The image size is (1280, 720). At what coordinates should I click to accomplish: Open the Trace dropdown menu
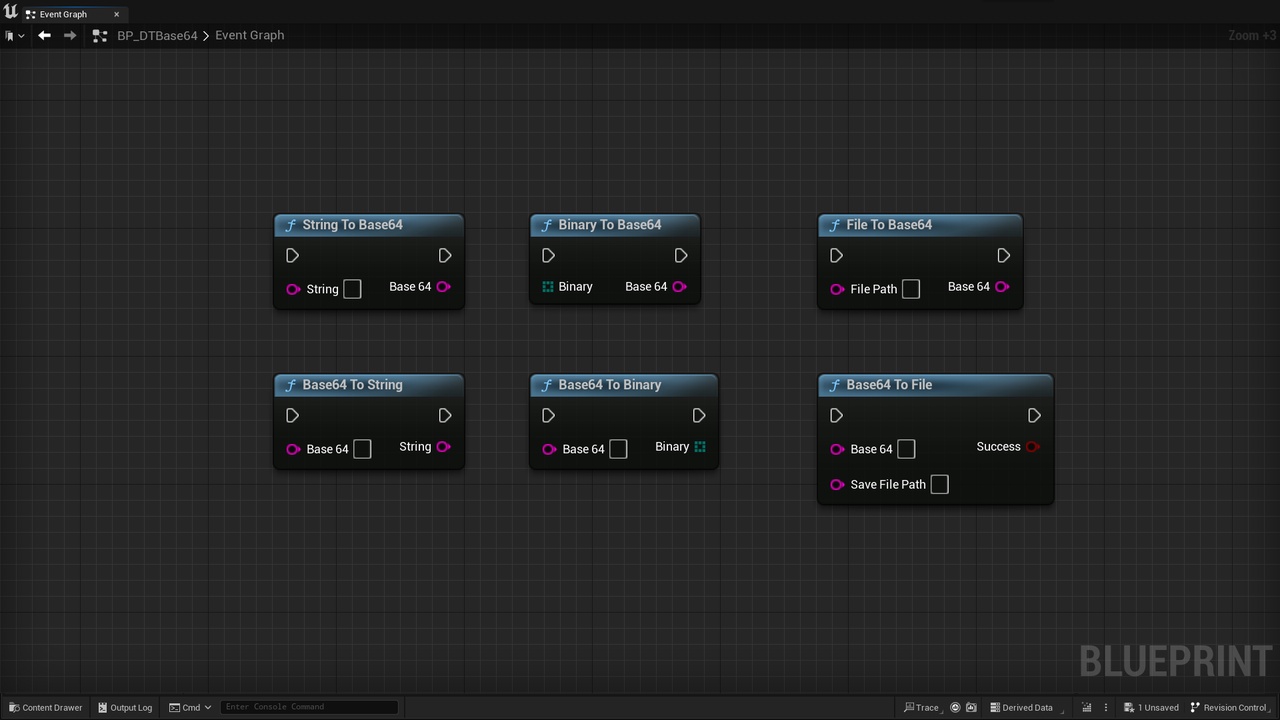pyautogui.click(x=921, y=707)
